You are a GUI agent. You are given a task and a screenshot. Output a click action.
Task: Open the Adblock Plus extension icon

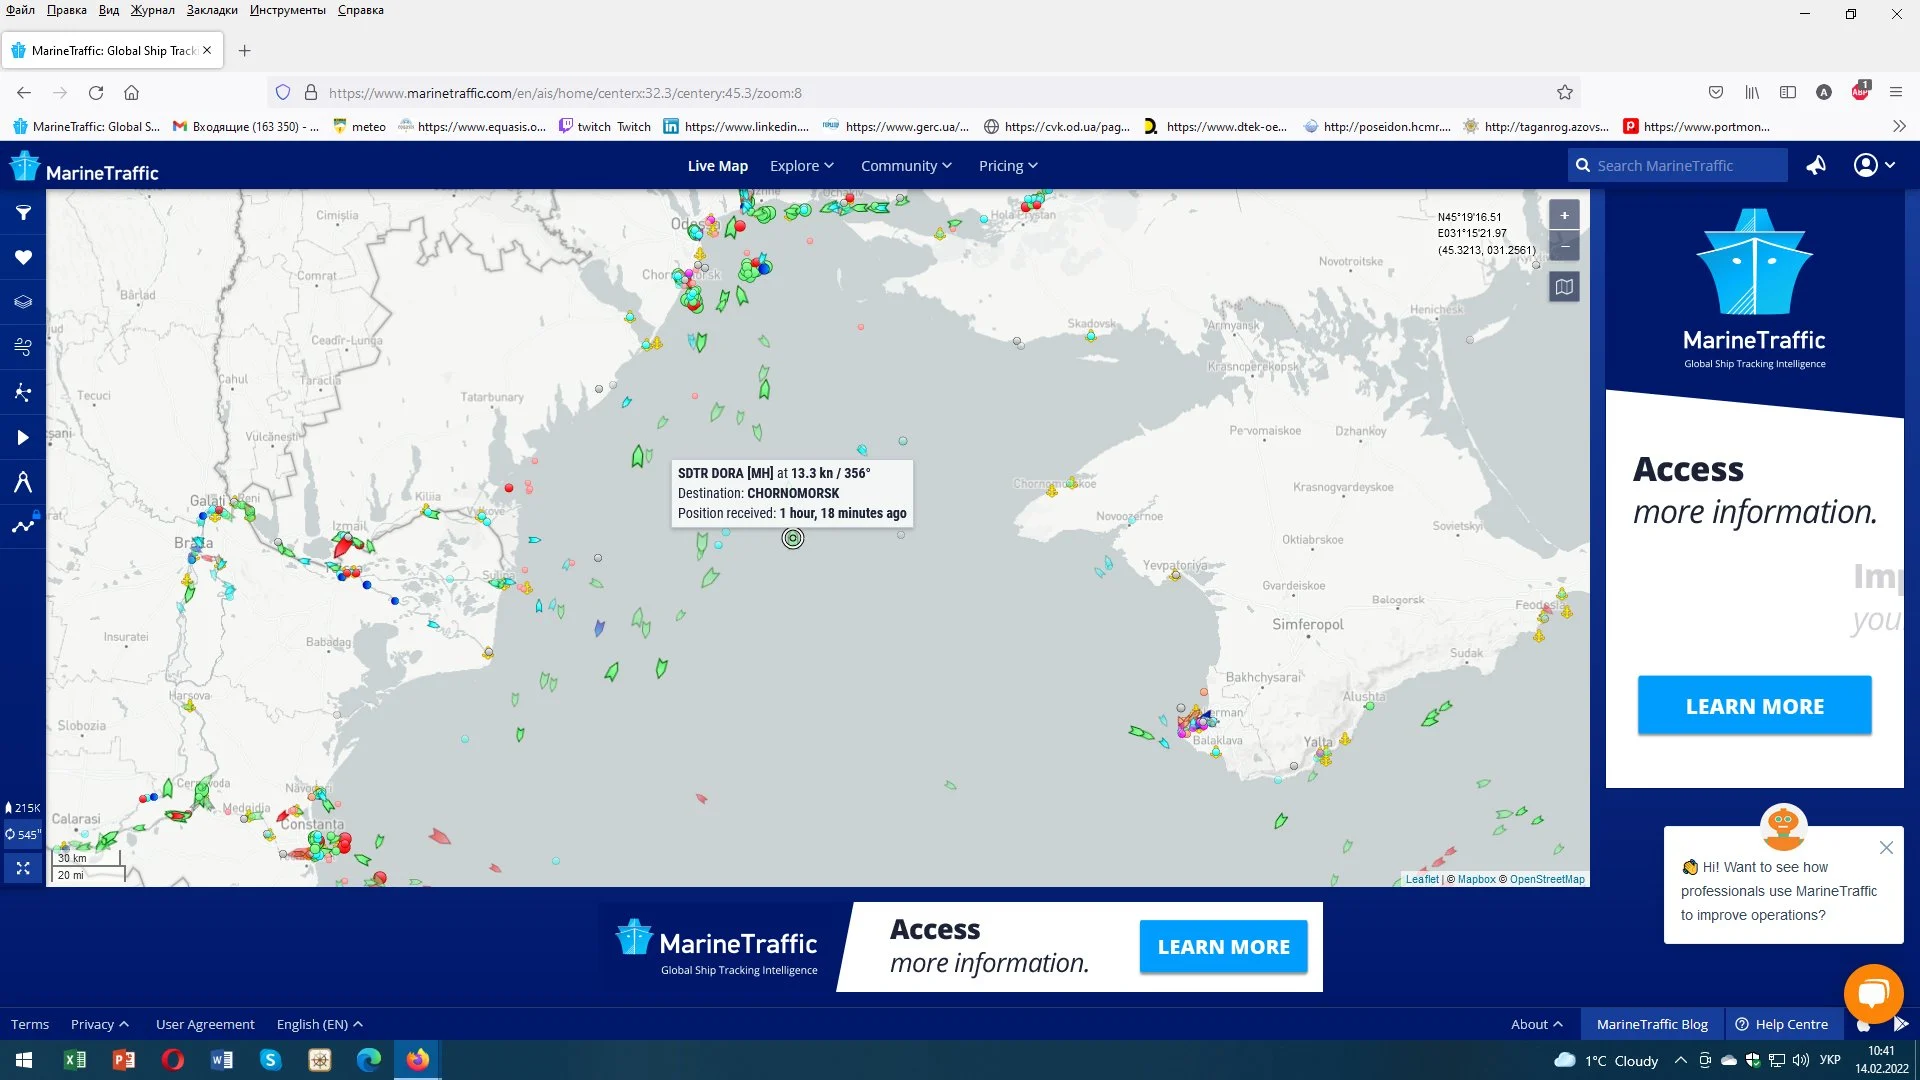[x=1860, y=91]
